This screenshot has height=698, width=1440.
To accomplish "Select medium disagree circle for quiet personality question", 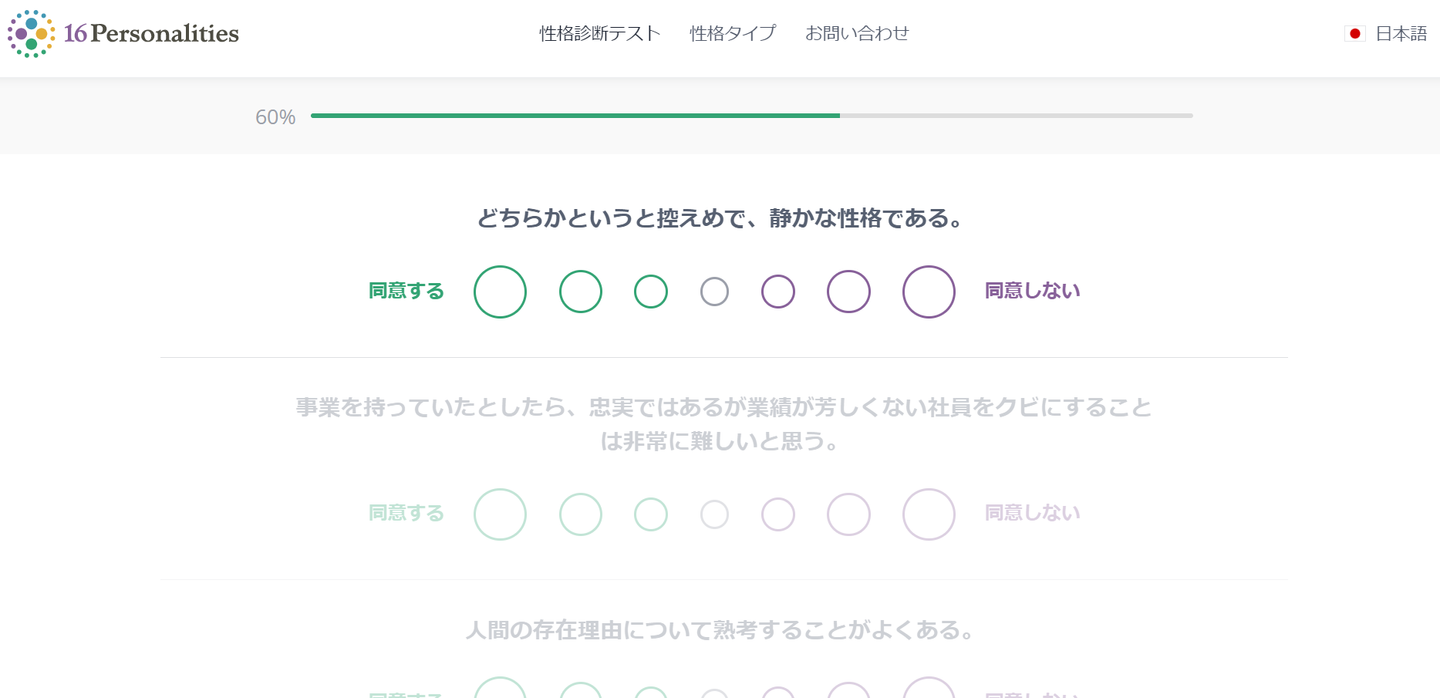I will tap(849, 292).
